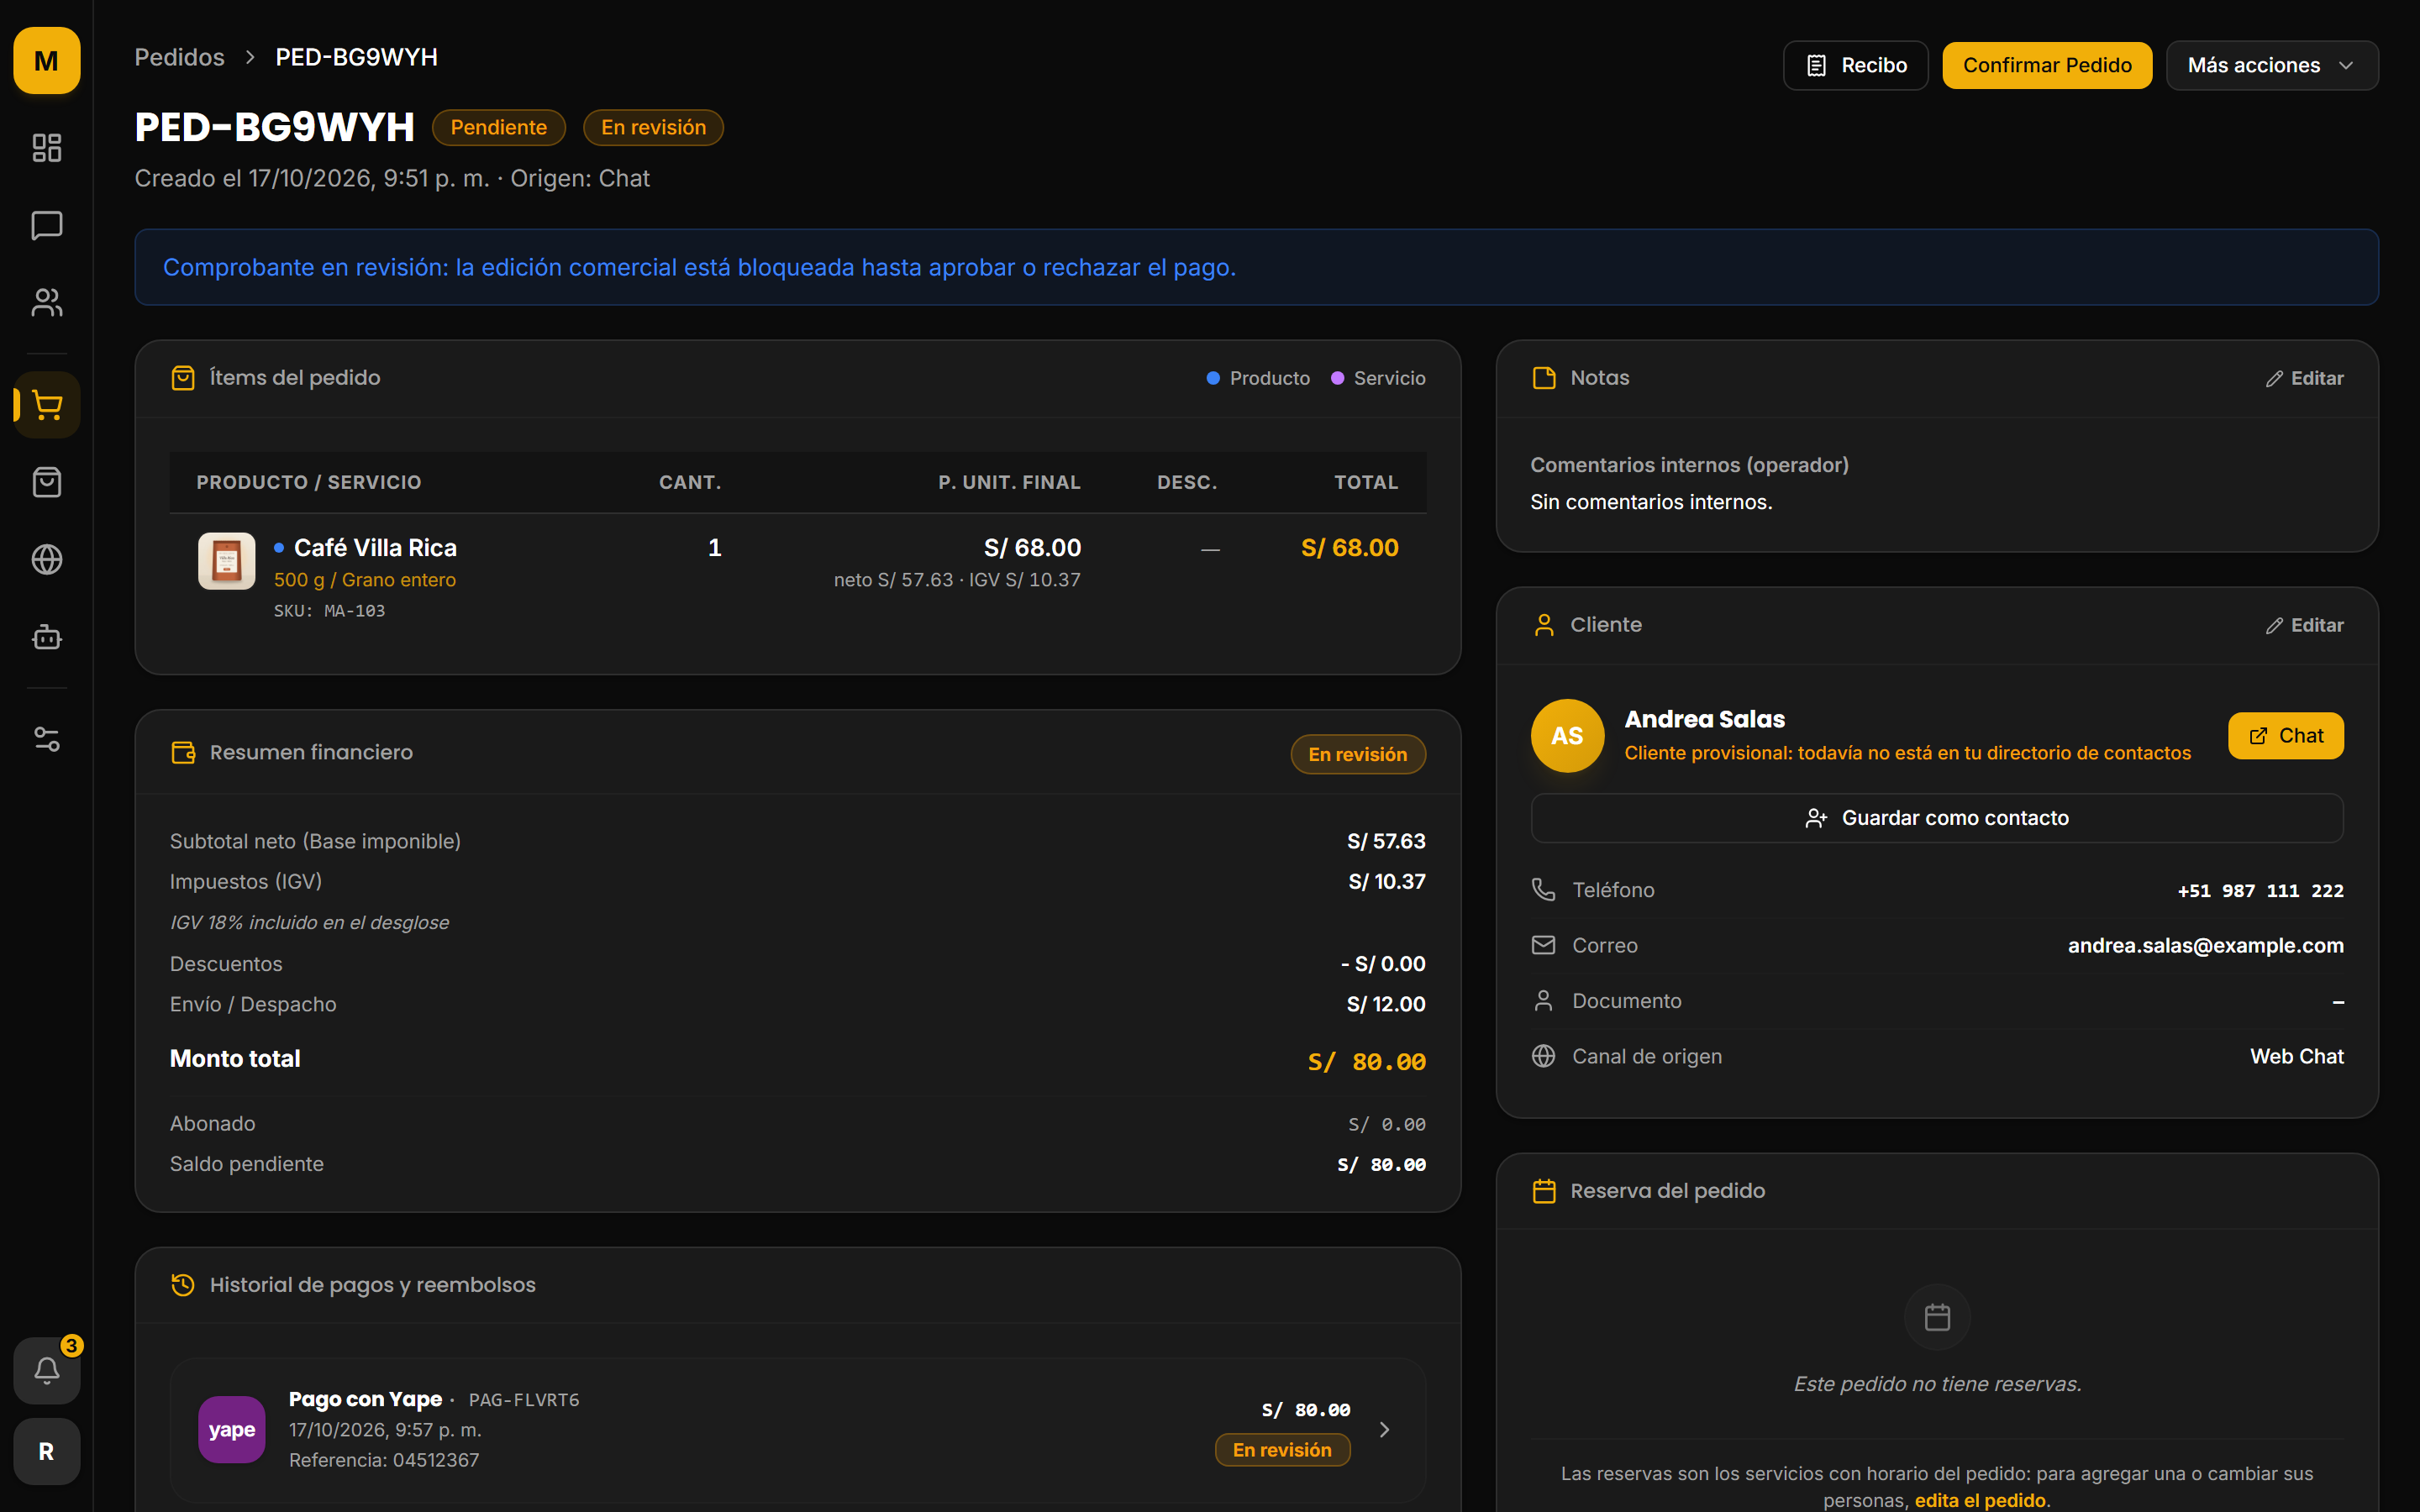Open the contacts people sidebar icon
This screenshot has width=2420, height=1512.
(x=47, y=302)
